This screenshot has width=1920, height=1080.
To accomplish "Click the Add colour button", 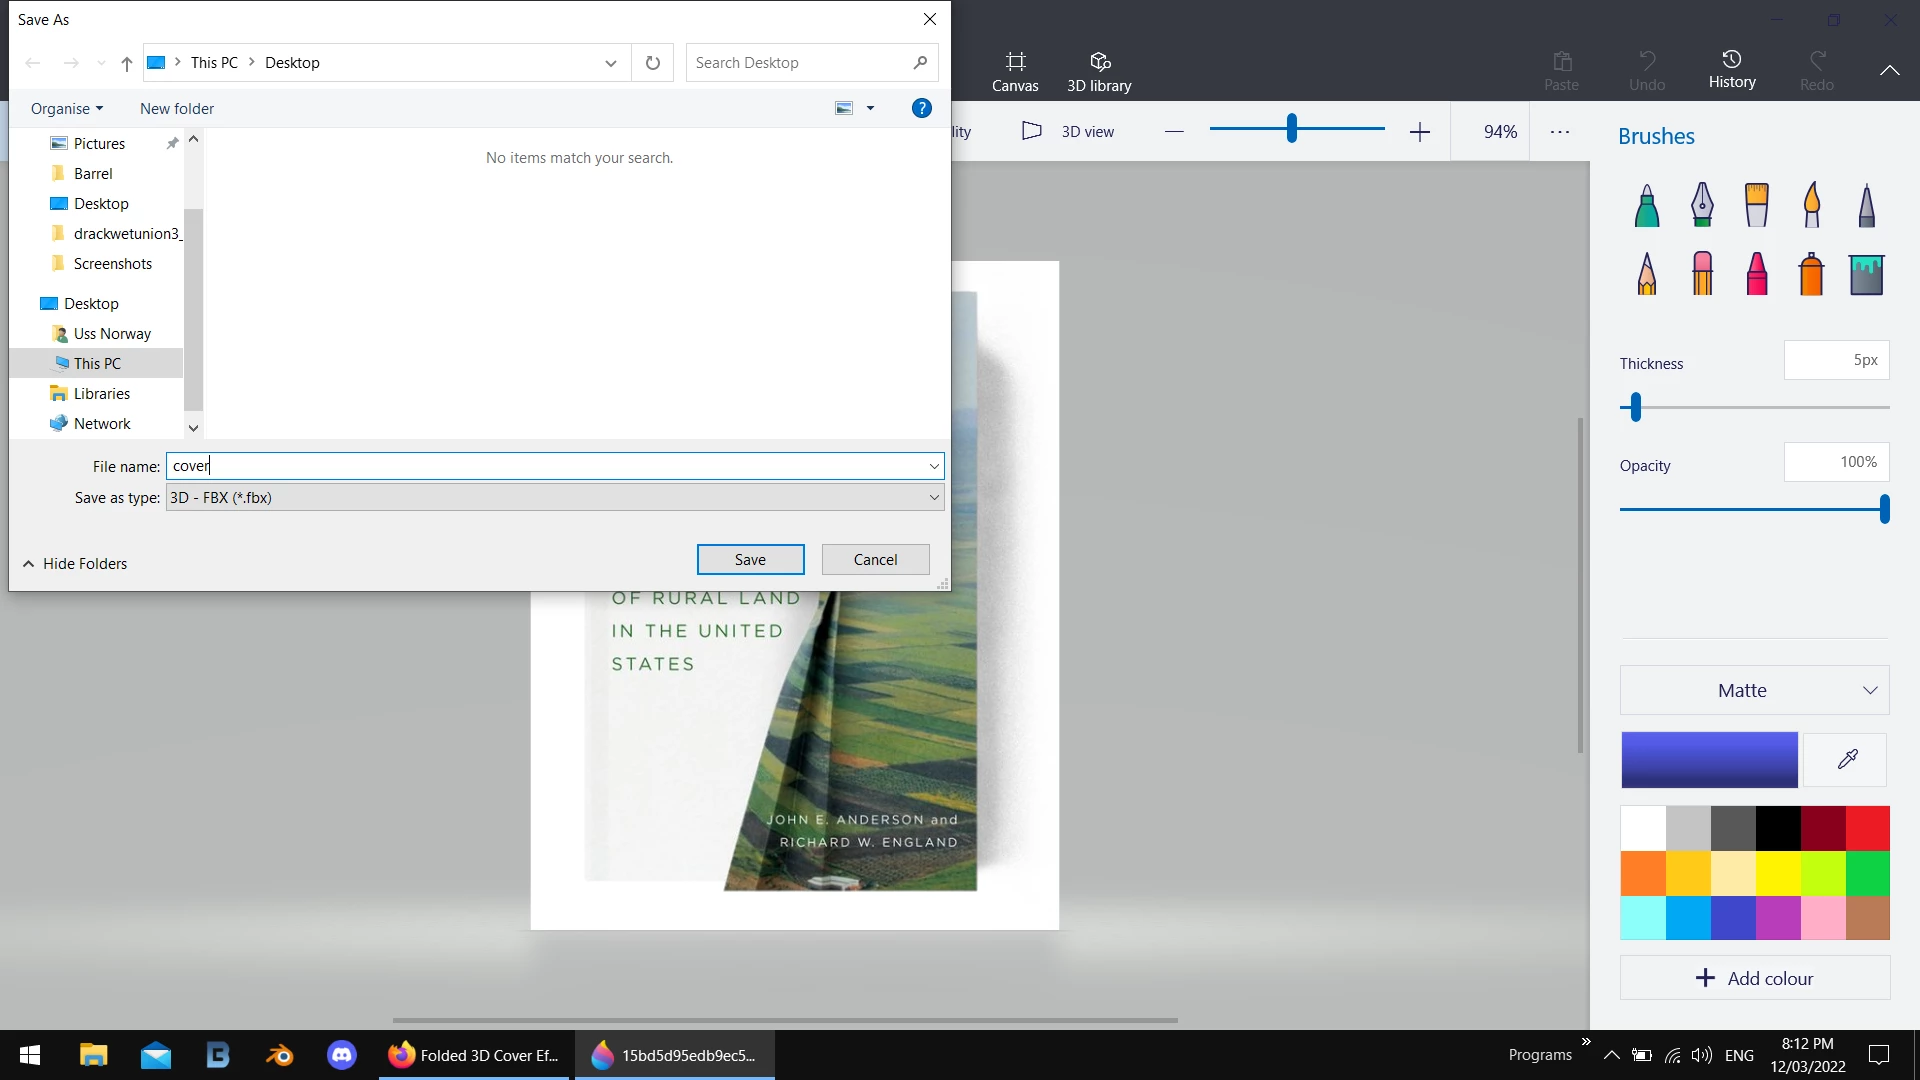I will [x=1754, y=978].
